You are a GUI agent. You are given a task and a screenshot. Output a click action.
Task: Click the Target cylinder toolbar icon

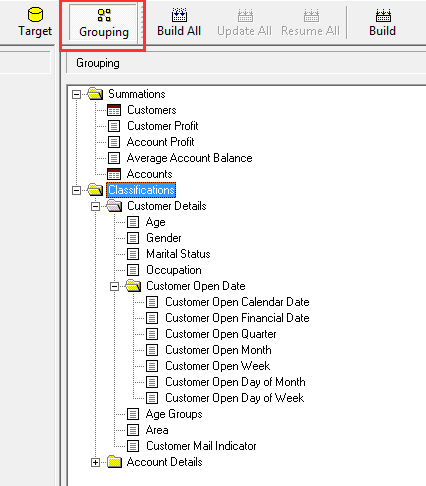[35, 15]
